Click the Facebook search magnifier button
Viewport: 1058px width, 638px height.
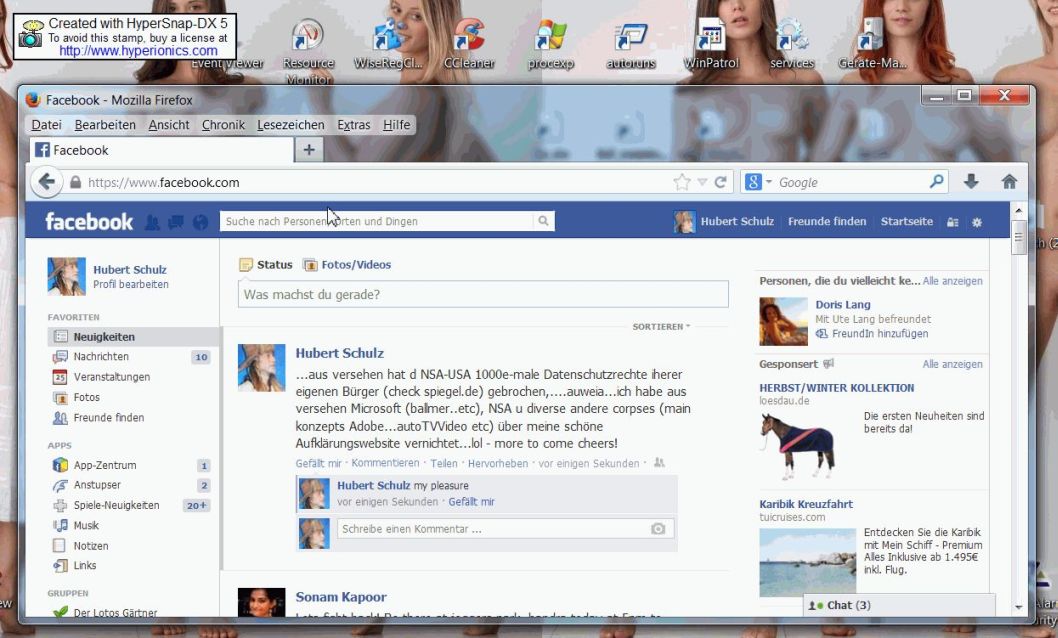pos(543,221)
